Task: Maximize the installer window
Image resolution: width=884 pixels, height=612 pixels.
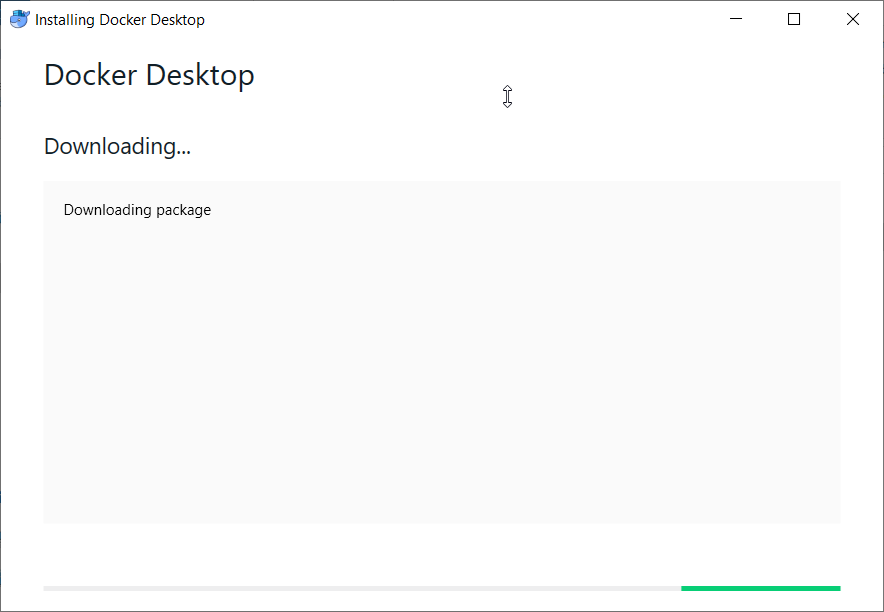Action: 794,19
